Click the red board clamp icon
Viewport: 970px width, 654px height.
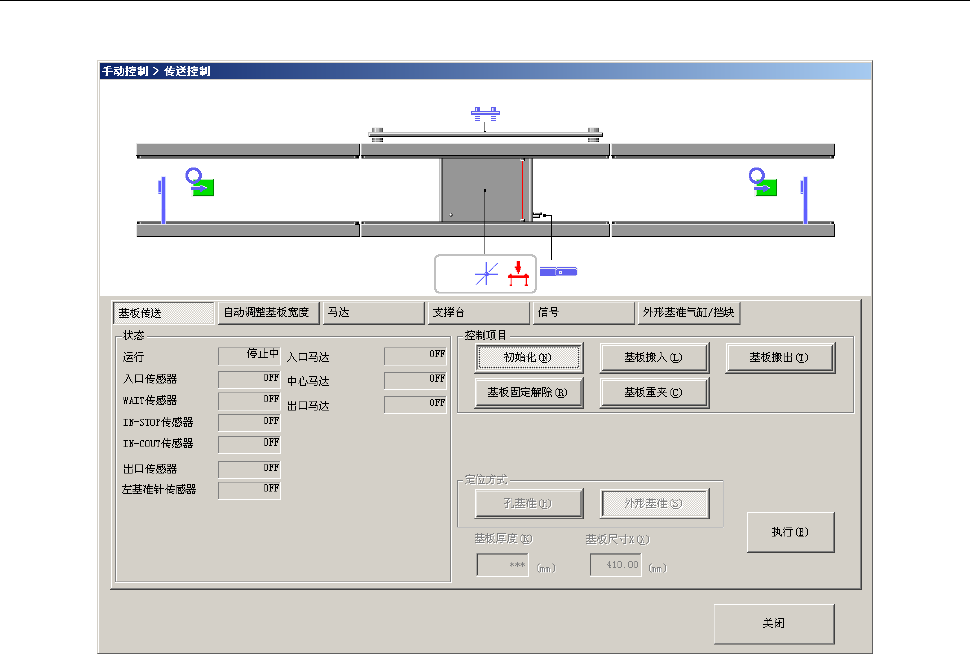click(x=518, y=273)
